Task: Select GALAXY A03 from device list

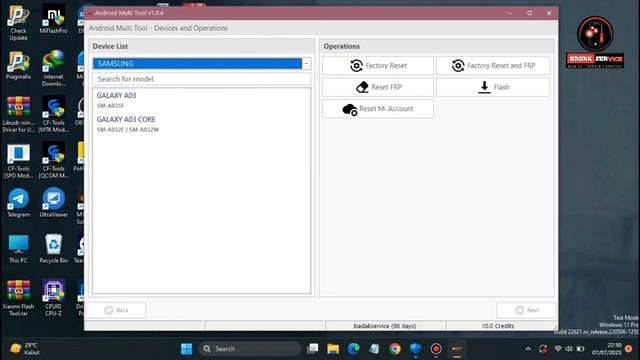Action: 202,100
